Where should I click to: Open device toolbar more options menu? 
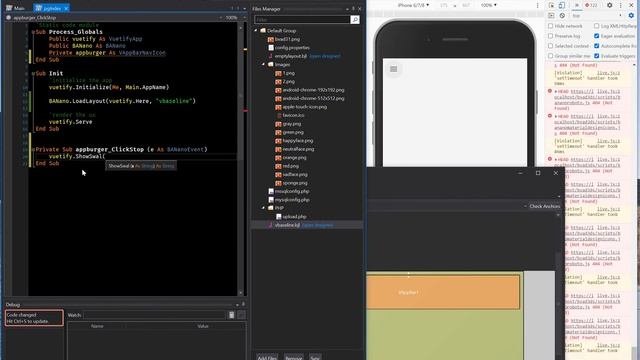coord(537,5)
